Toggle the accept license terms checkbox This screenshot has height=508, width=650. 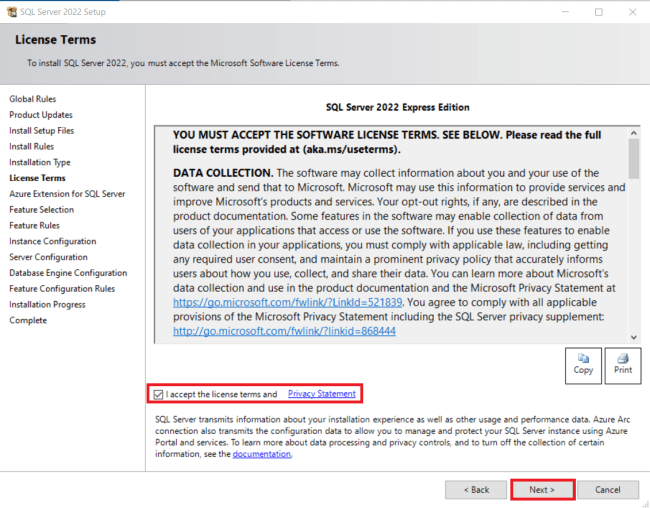[158, 394]
